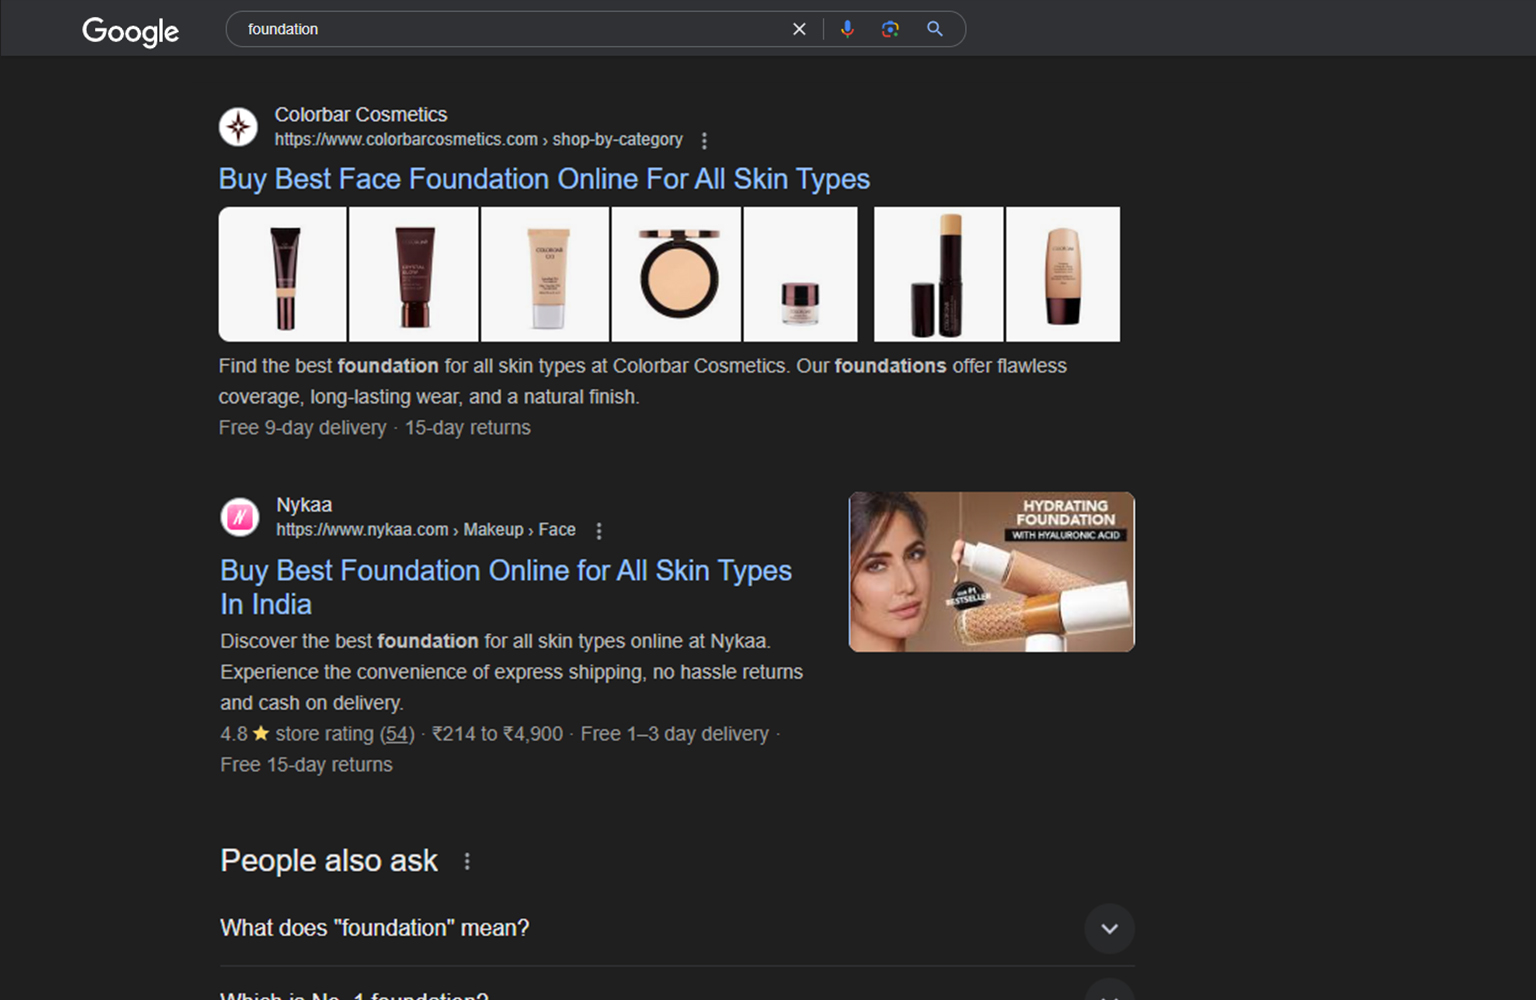Click Colorbar Cosmetics site name
This screenshot has width=1536, height=1000.
click(x=361, y=115)
